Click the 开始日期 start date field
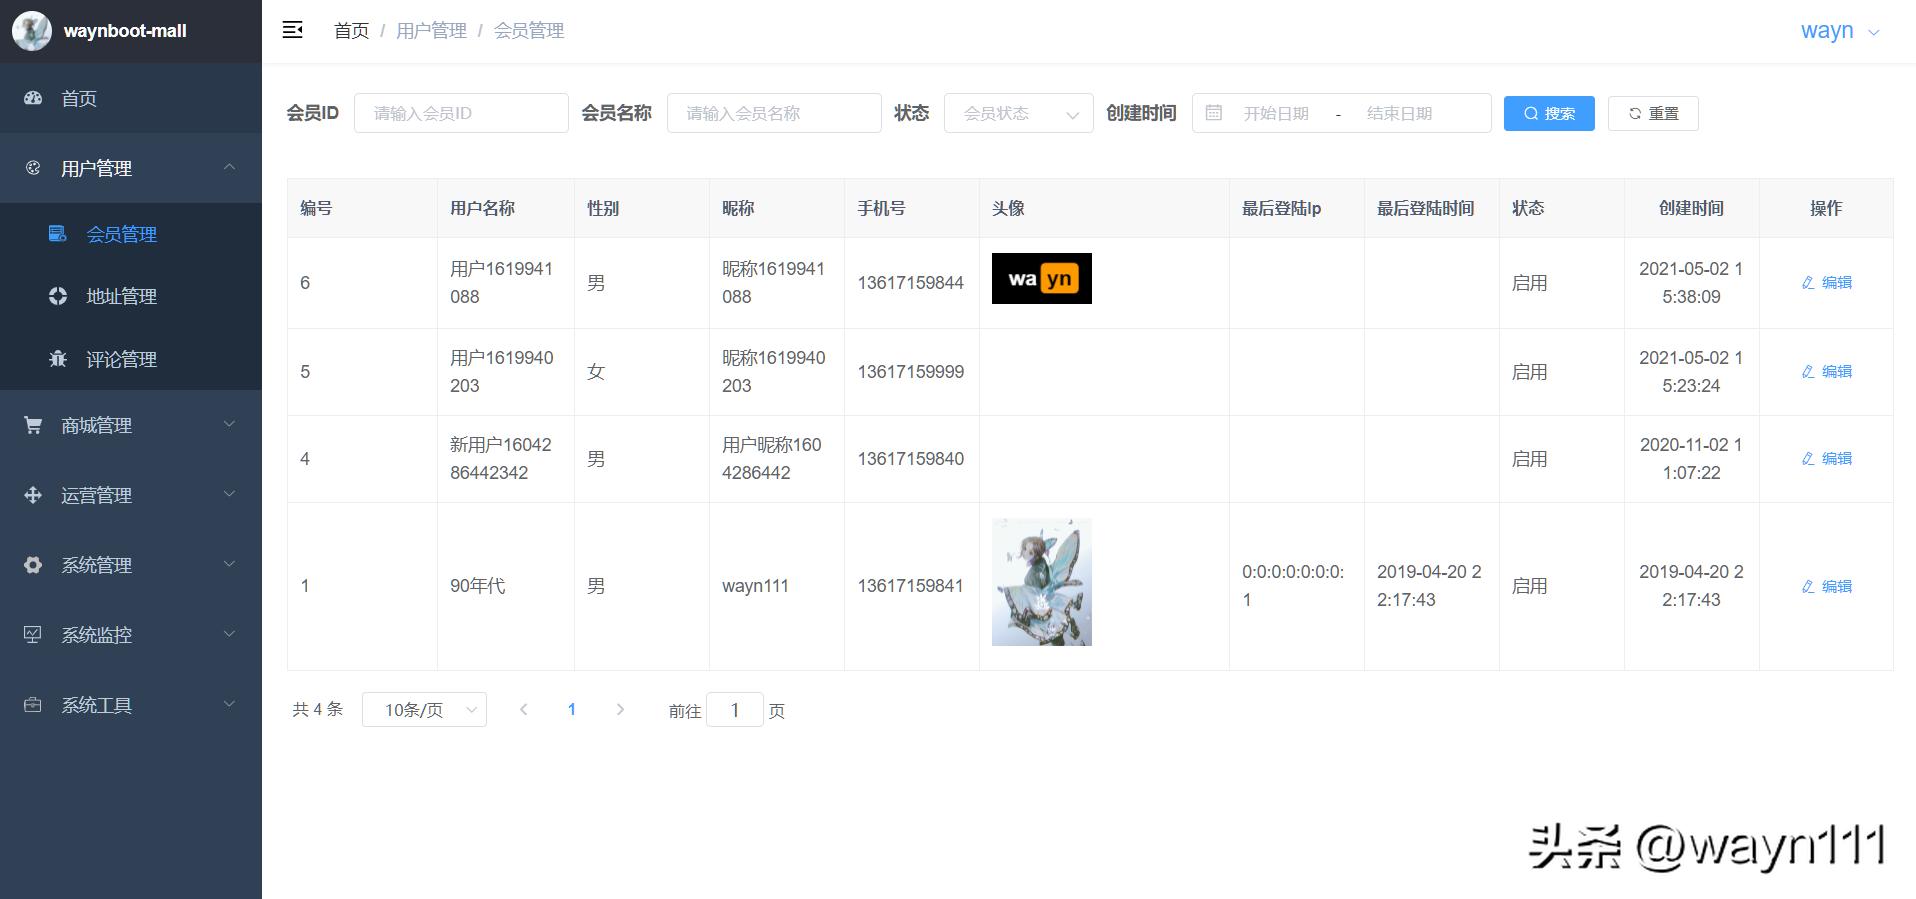Image resolution: width=1916 pixels, height=899 pixels. 1276,113
